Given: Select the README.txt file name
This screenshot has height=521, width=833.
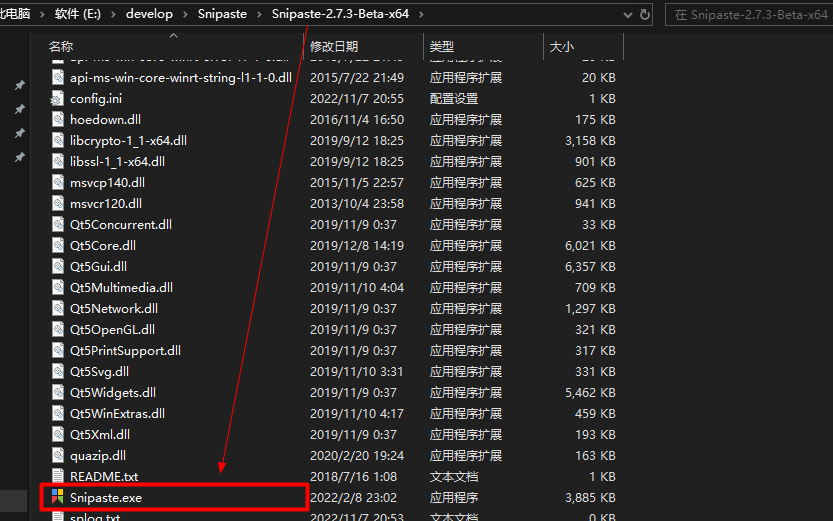Looking at the screenshot, I should pyautogui.click(x=104, y=476).
